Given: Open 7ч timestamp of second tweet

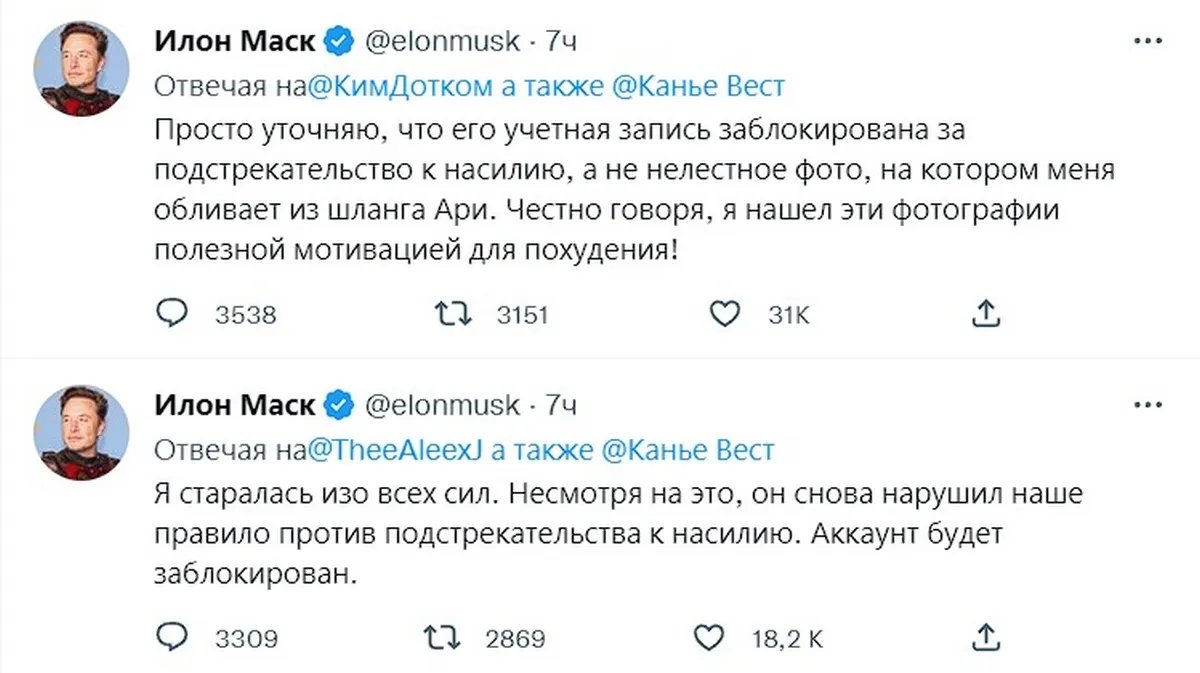Looking at the screenshot, I should (x=560, y=405).
